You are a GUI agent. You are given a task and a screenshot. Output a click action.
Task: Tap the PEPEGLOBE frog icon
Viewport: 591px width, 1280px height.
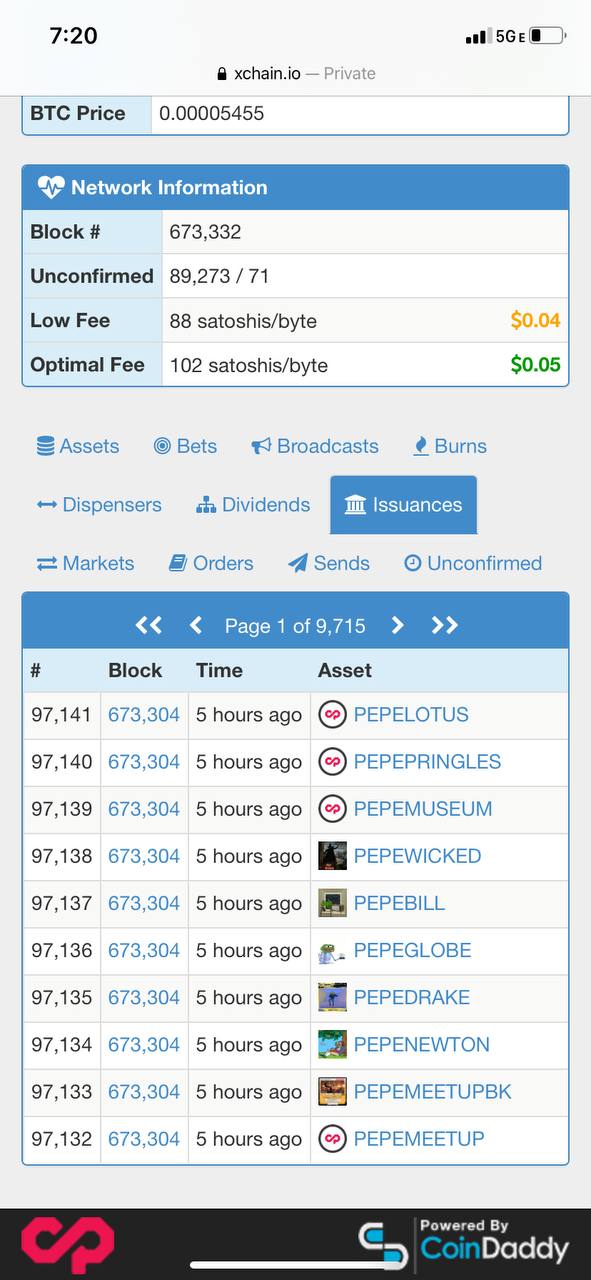332,950
